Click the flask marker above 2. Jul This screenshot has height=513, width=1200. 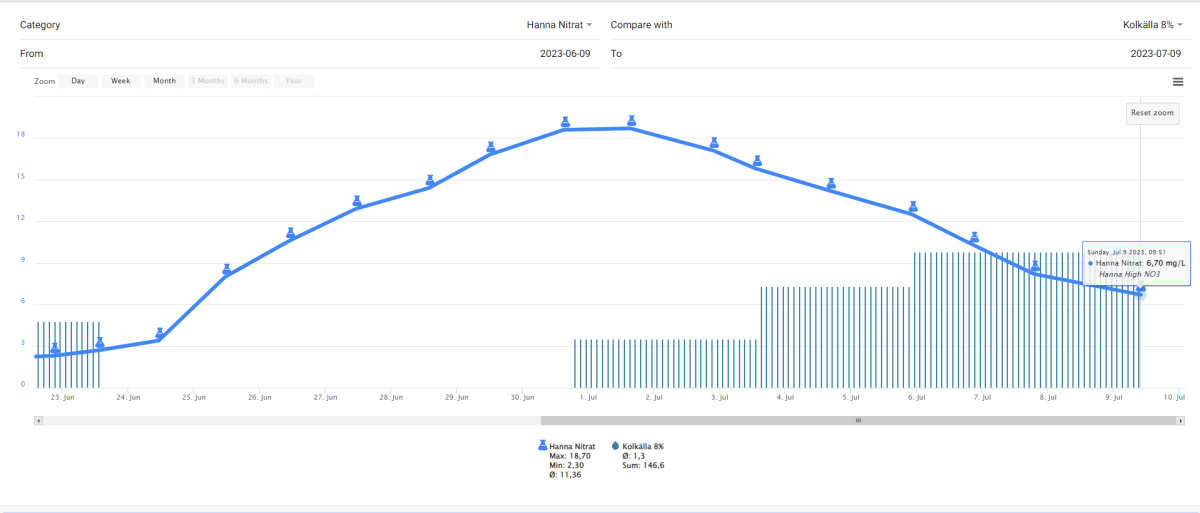(x=631, y=121)
